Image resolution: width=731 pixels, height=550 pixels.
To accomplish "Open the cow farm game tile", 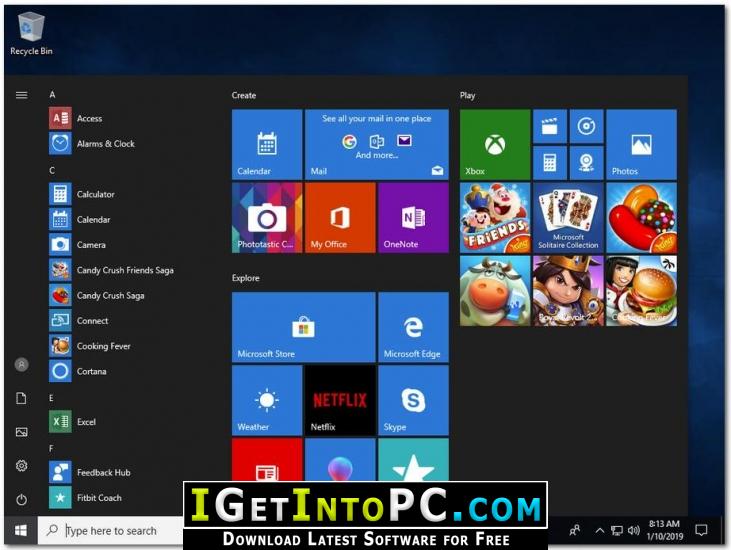I will [x=495, y=290].
